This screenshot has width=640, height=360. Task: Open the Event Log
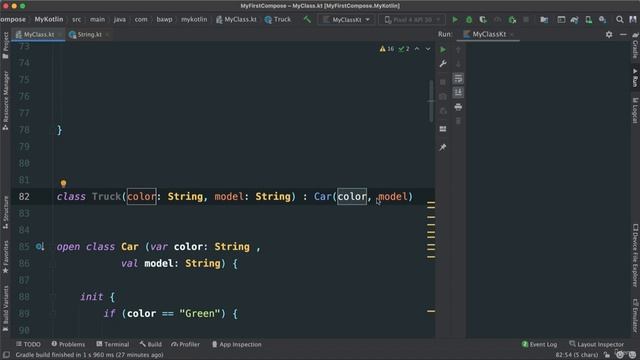(539, 344)
